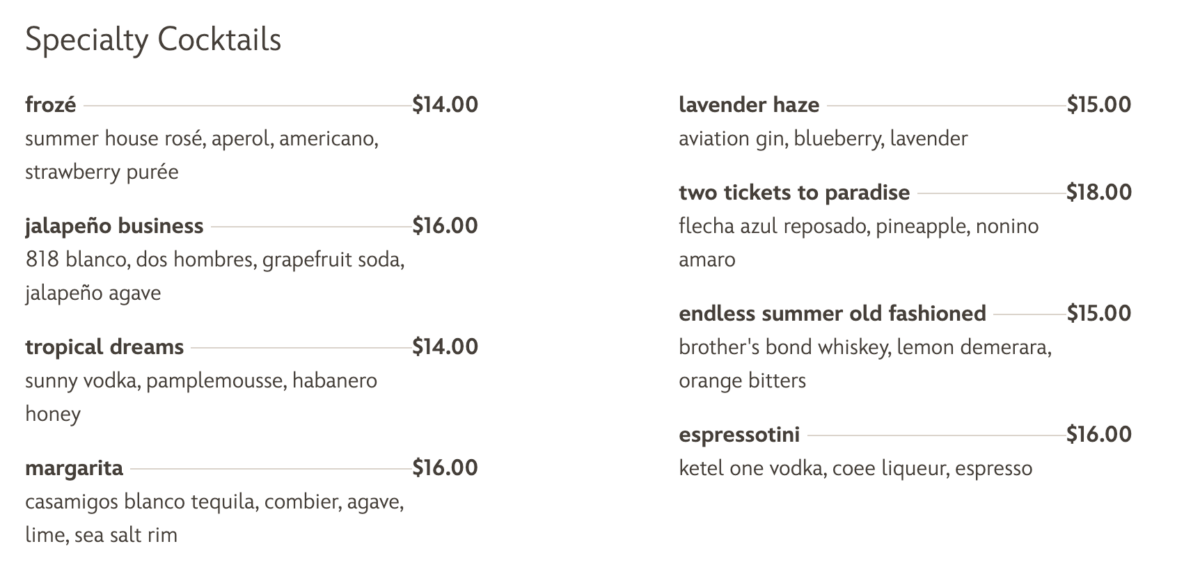
Task: Select the endless summer old fashioned title
Action: (x=832, y=313)
